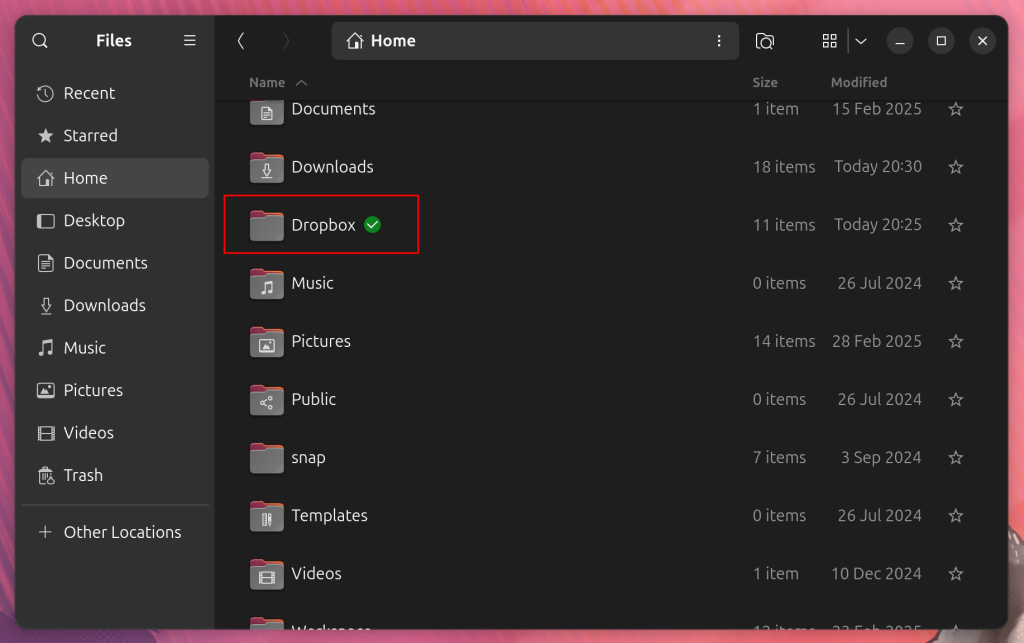This screenshot has width=1024, height=643.
Task: Click the search icon in Files sidebar
Action: pyautogui.click(x=40, y=41)
